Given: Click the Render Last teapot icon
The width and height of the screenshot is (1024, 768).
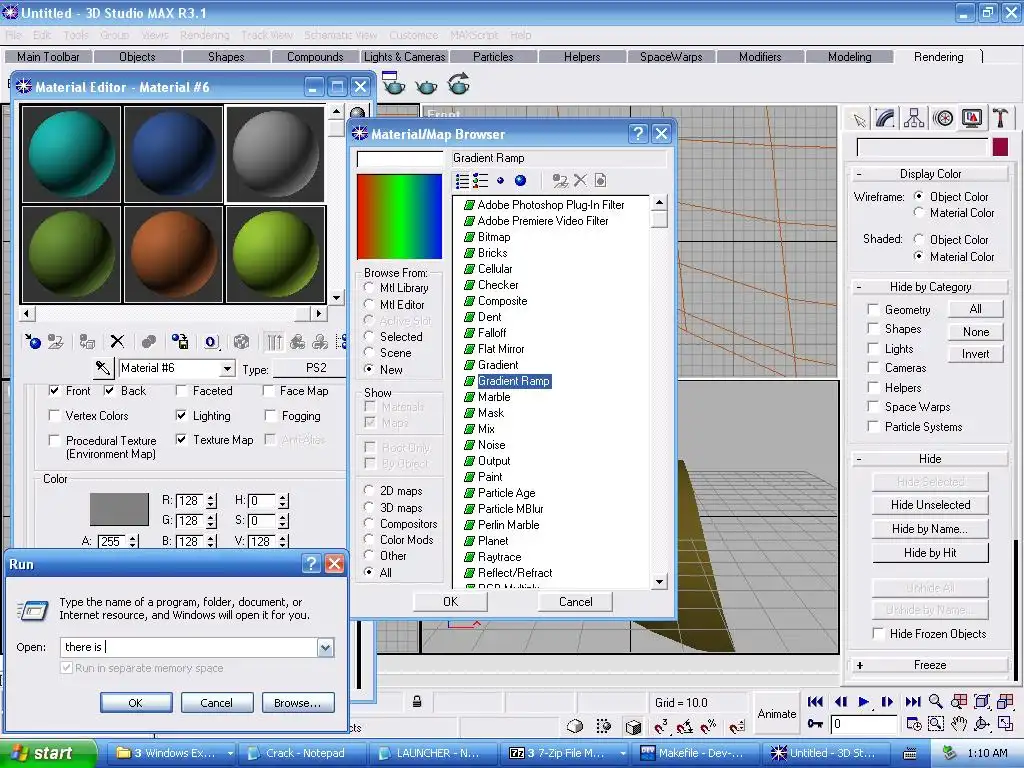Looking at the screenshot, I should click(458, 84).
